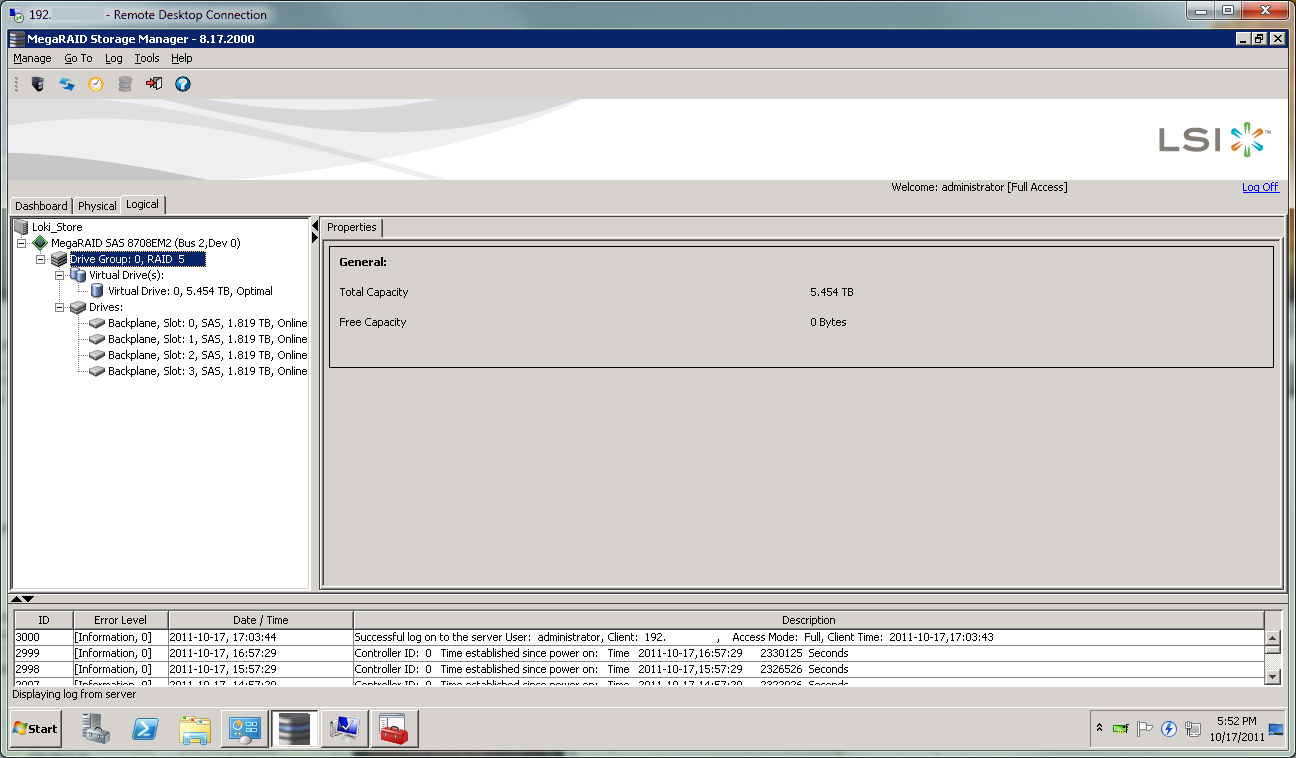The height and width of the screenshot is (758, 1296).
Task: Switch to the Physical tab
Action: click(x=97, y=206)
